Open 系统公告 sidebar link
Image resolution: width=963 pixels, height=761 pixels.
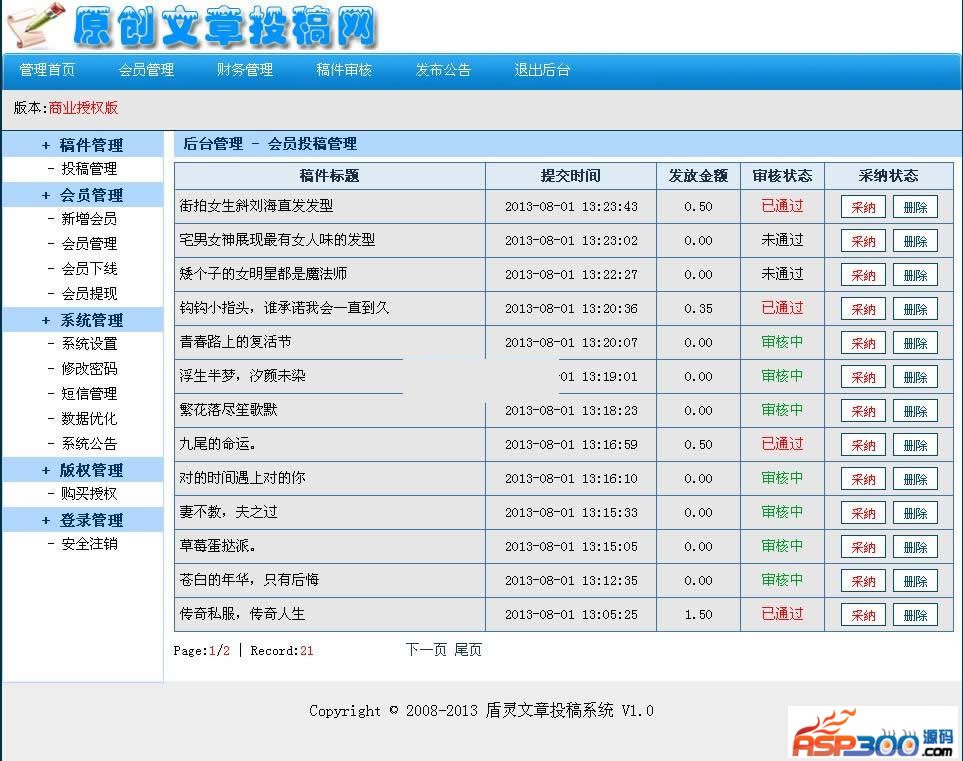pyautogui.click(x=89, y=443)
